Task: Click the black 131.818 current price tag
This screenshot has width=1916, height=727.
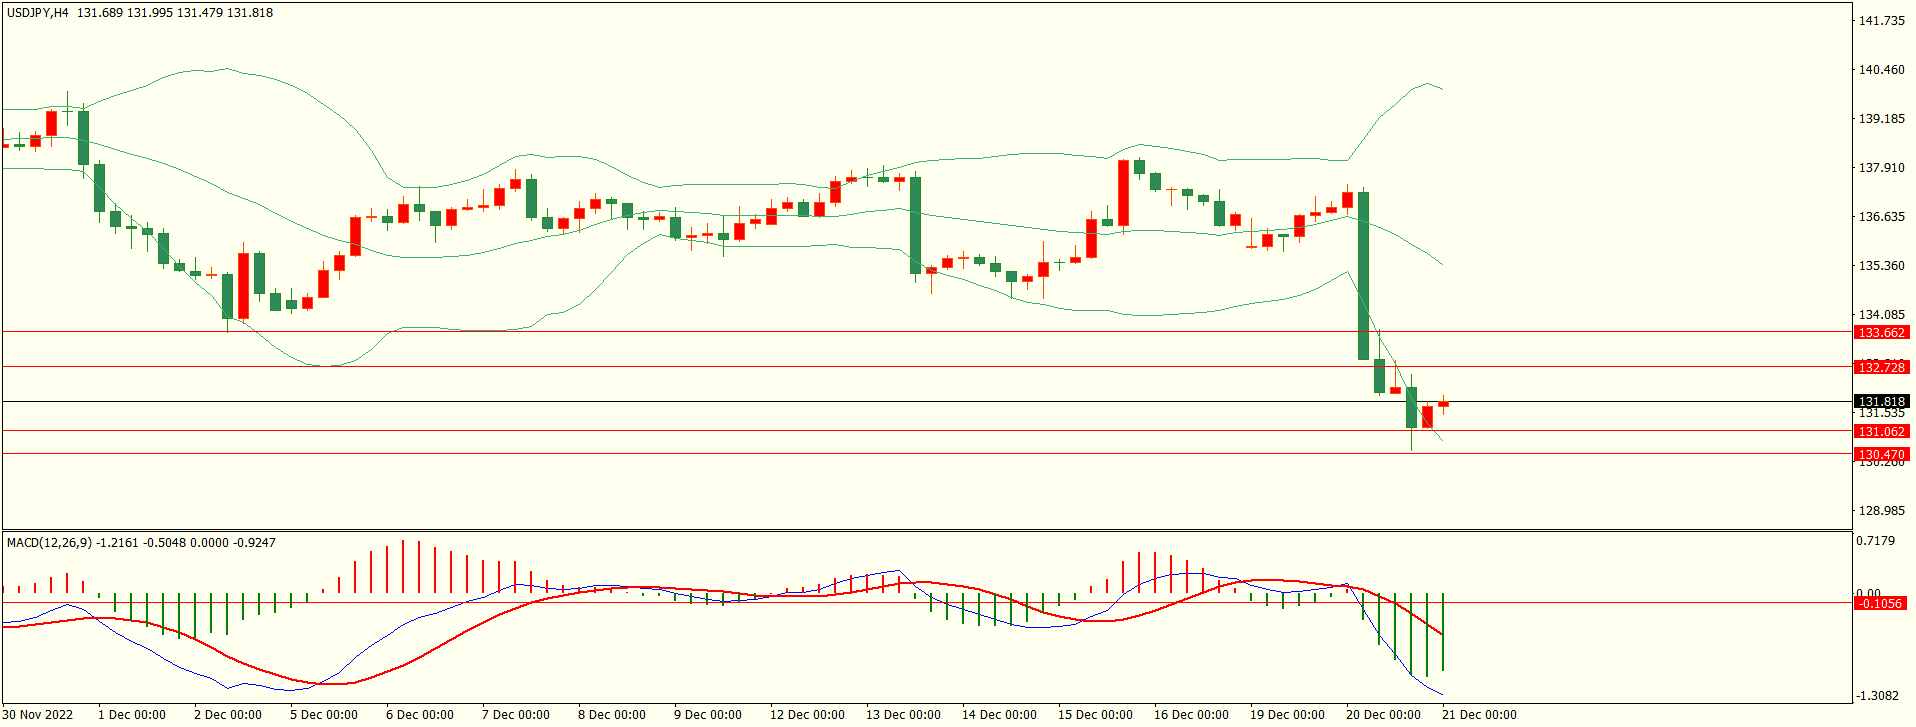Action: [x=1881, y=402]
